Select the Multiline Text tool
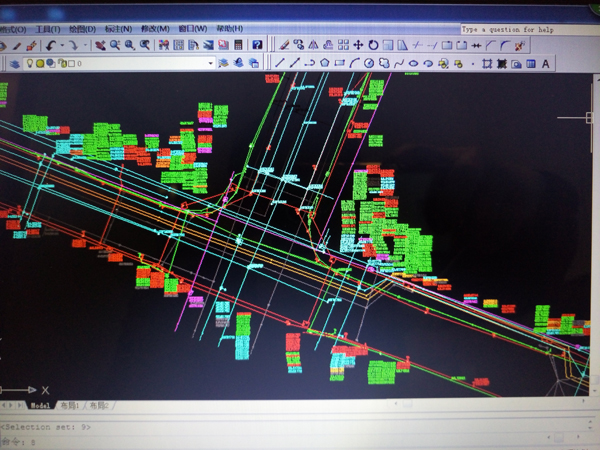Viewport: 600px width, 450px height. click(546, 64)
